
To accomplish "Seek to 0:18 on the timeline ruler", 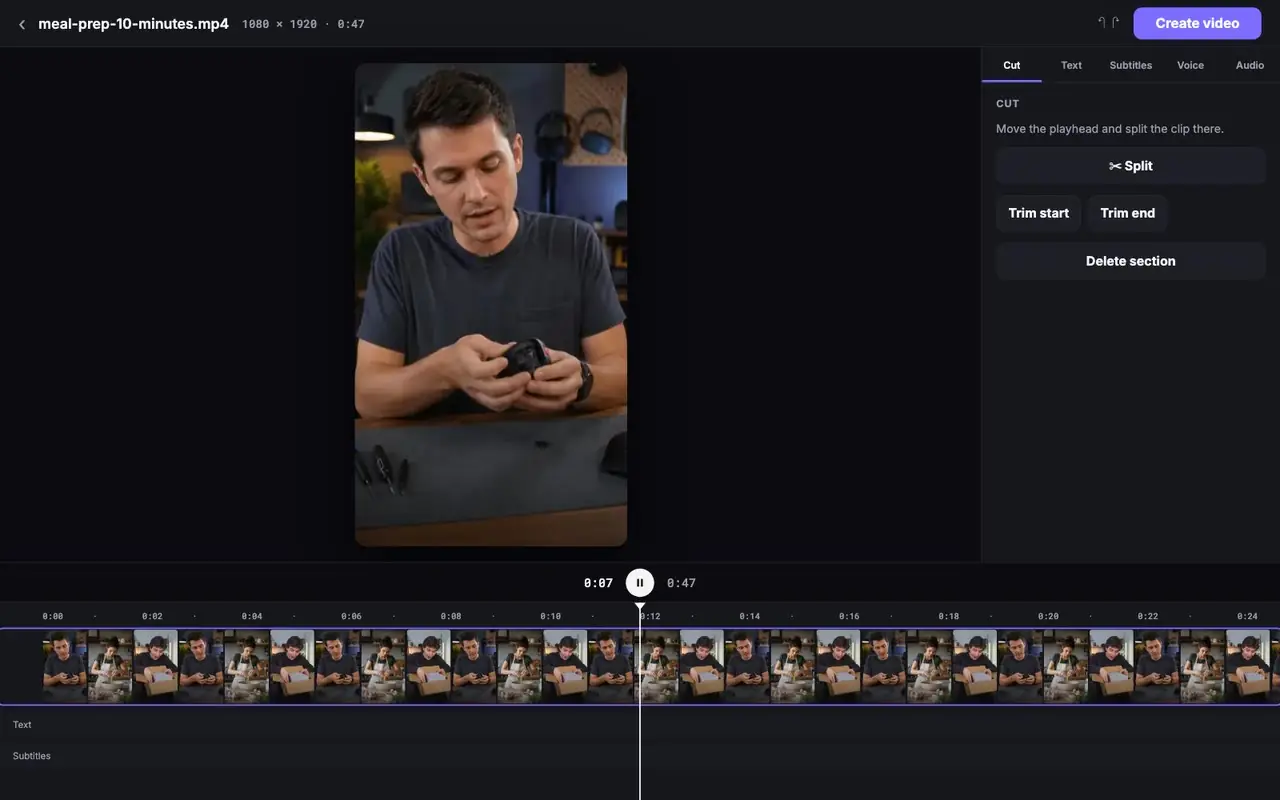I will (949, 616).
